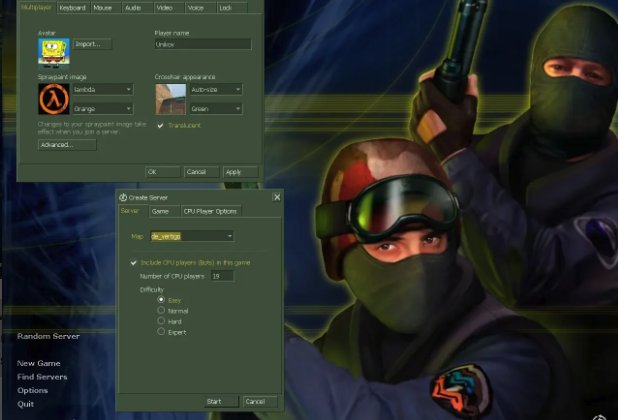Screen dimensions: 618x420
Task: Open the Auto-size crosshair size dropdown
Action: 239,89
